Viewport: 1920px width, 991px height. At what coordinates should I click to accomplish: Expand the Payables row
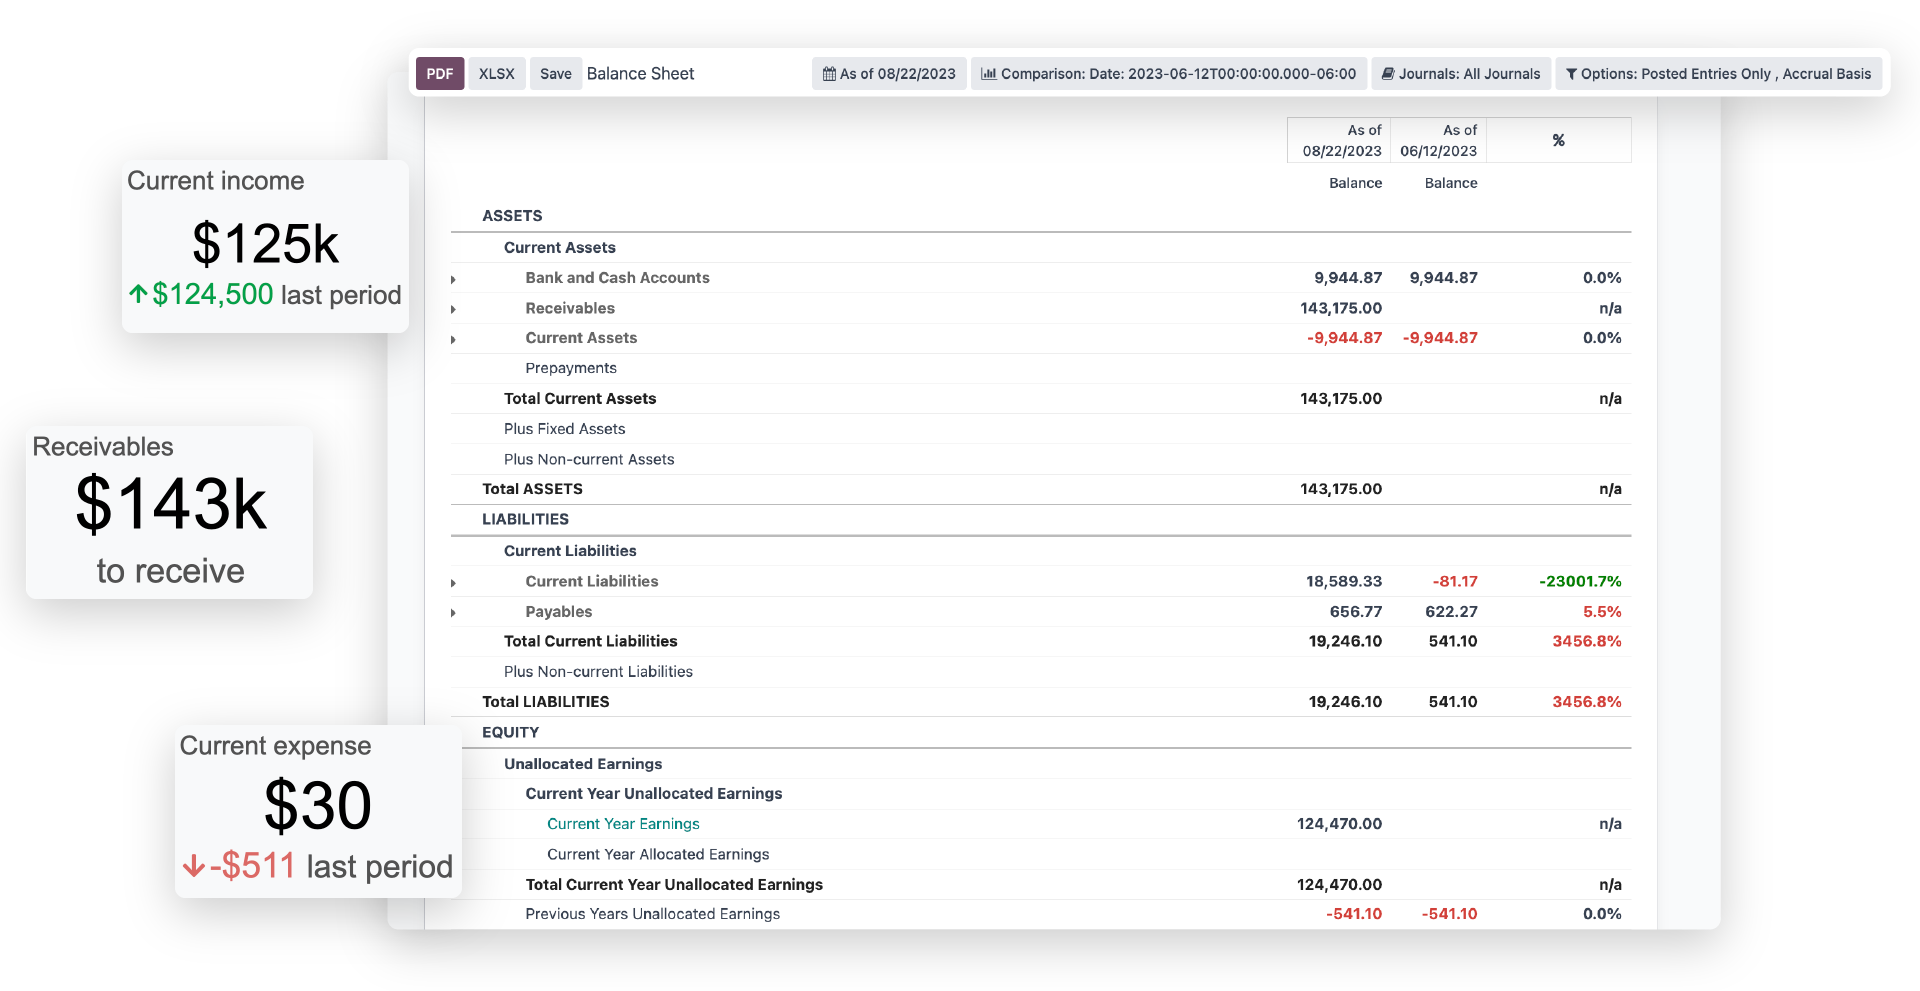pos(454,612)
